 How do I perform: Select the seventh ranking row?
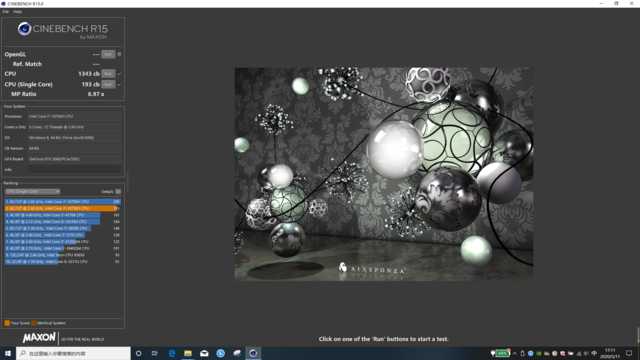pos(62,242)
